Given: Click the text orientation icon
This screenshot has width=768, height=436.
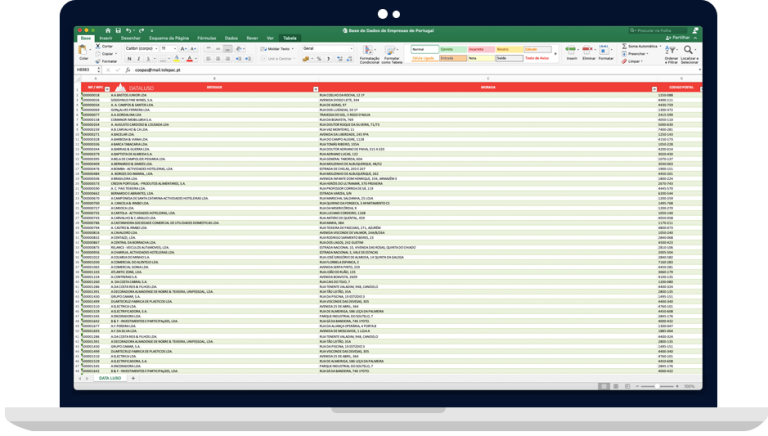Looking at the screenshot, I should pyautogui.click(x=239, y=49).
